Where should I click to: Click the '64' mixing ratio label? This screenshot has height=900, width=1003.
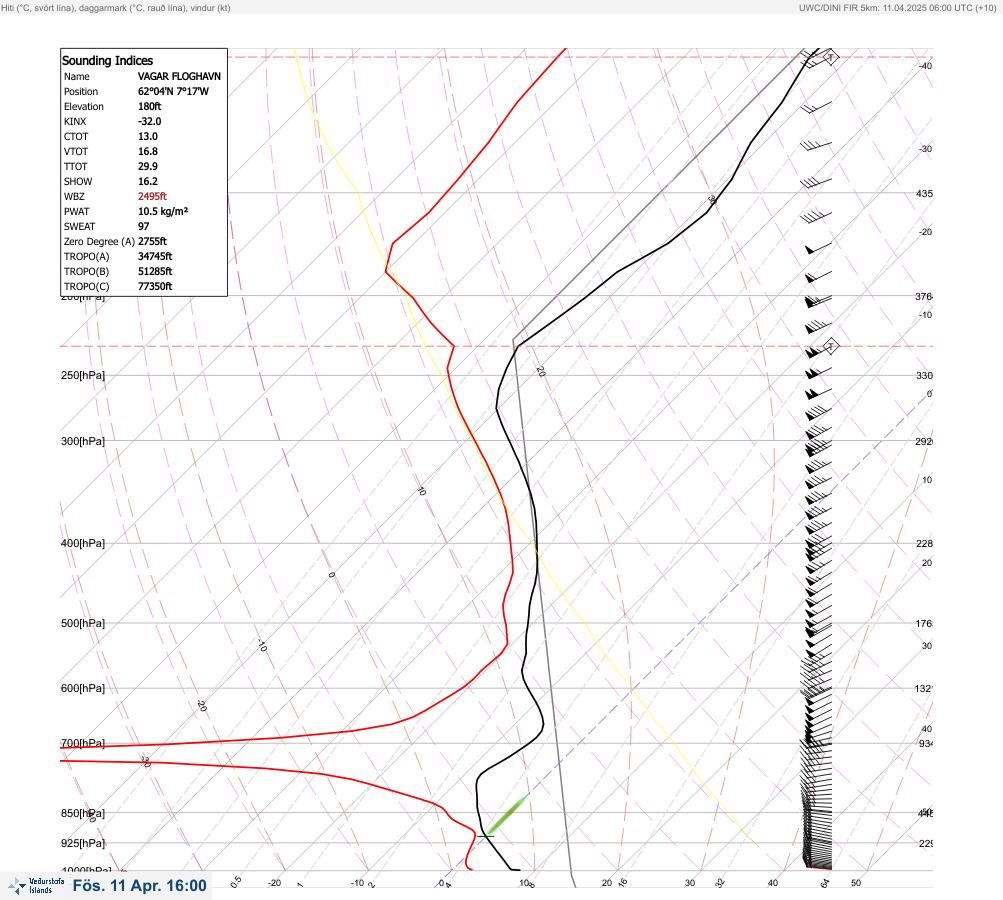[825, 883]
